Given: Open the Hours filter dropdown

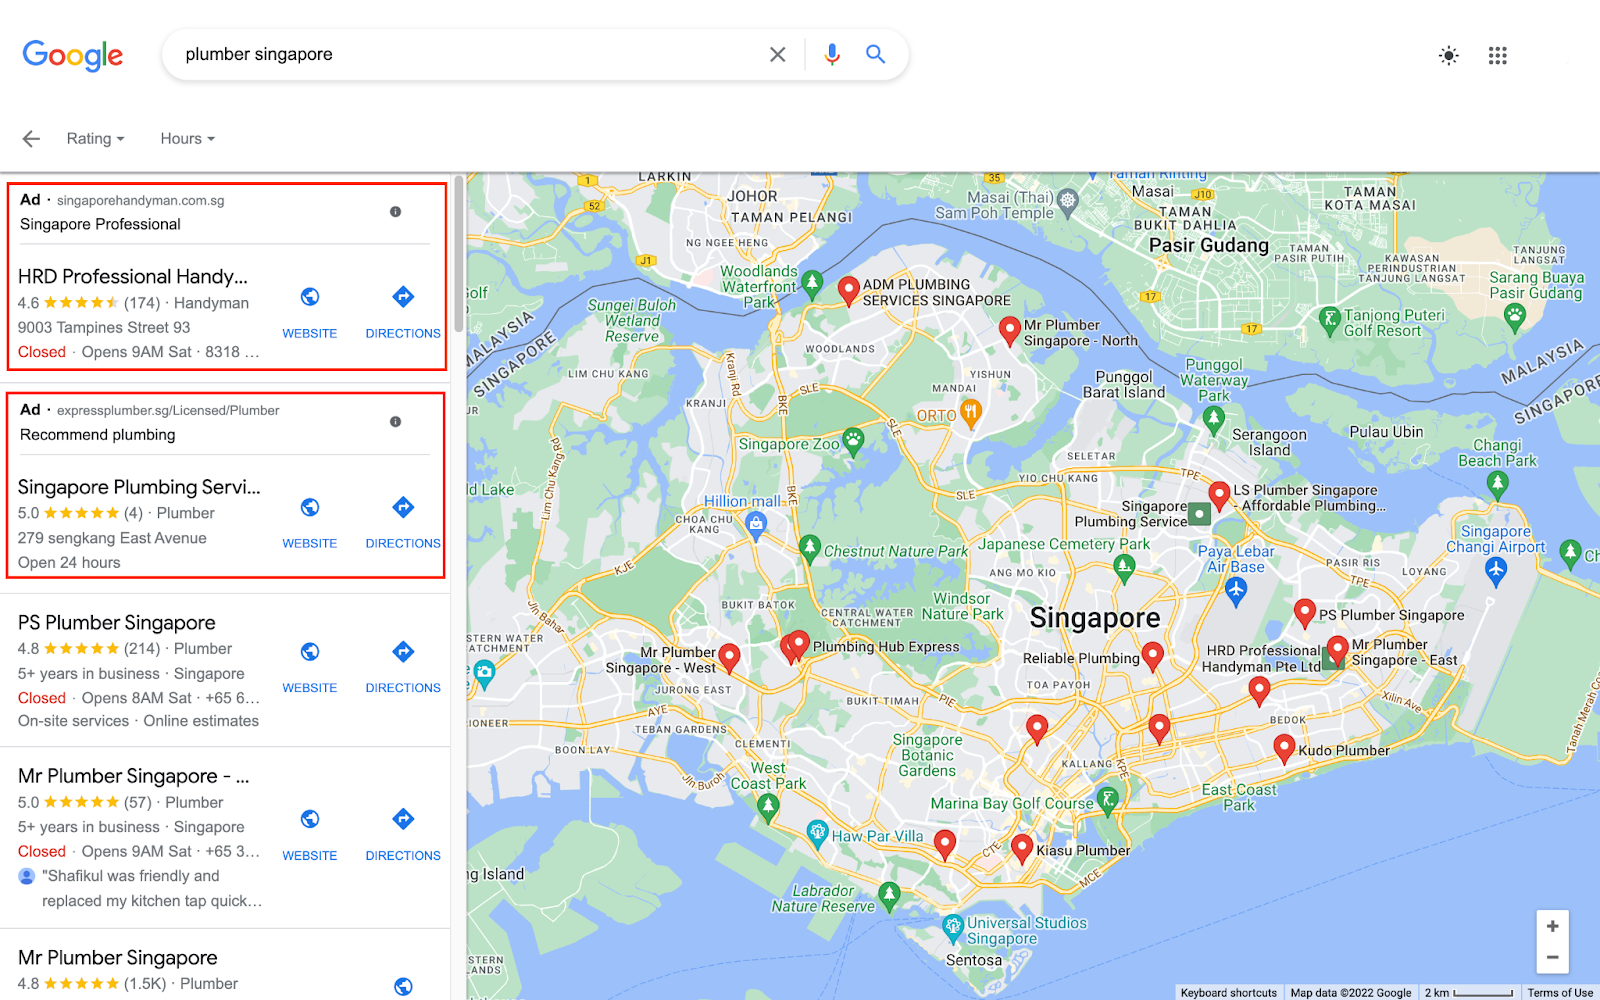Looking at the screenshot, I should pyautogui.click(x=188, y=139).
